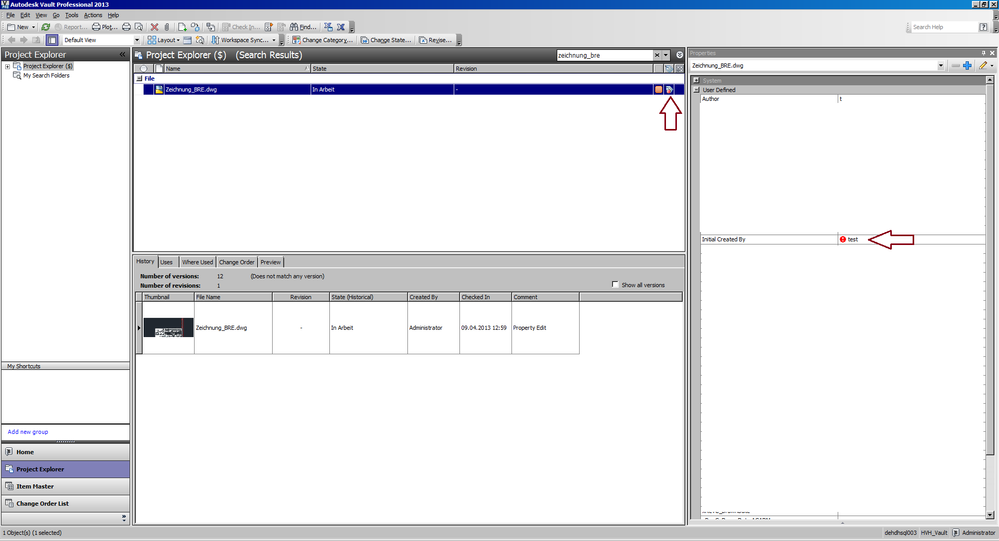The width and height of the screenshot is (999, 541).
Task: Click the green Refresh icon in toolbar
Action: [46, 27]
